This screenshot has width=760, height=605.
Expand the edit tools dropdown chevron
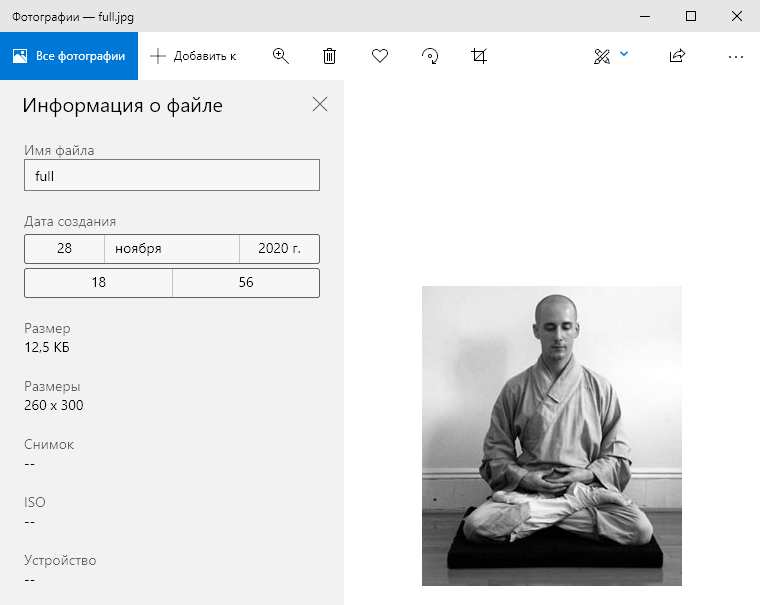pos(624,54)
